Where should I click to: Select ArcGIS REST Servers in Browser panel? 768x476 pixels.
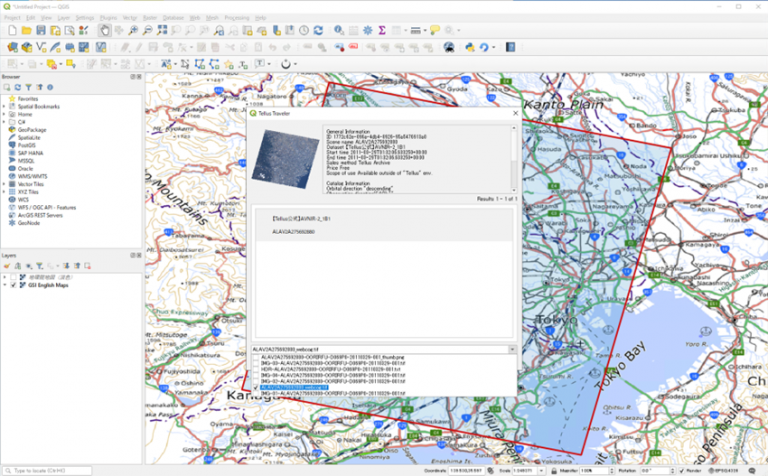pos(40,215)
